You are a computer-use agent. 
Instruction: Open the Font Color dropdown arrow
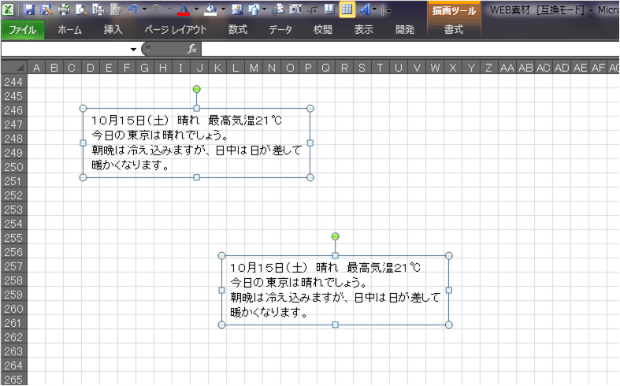pos(196,9)
